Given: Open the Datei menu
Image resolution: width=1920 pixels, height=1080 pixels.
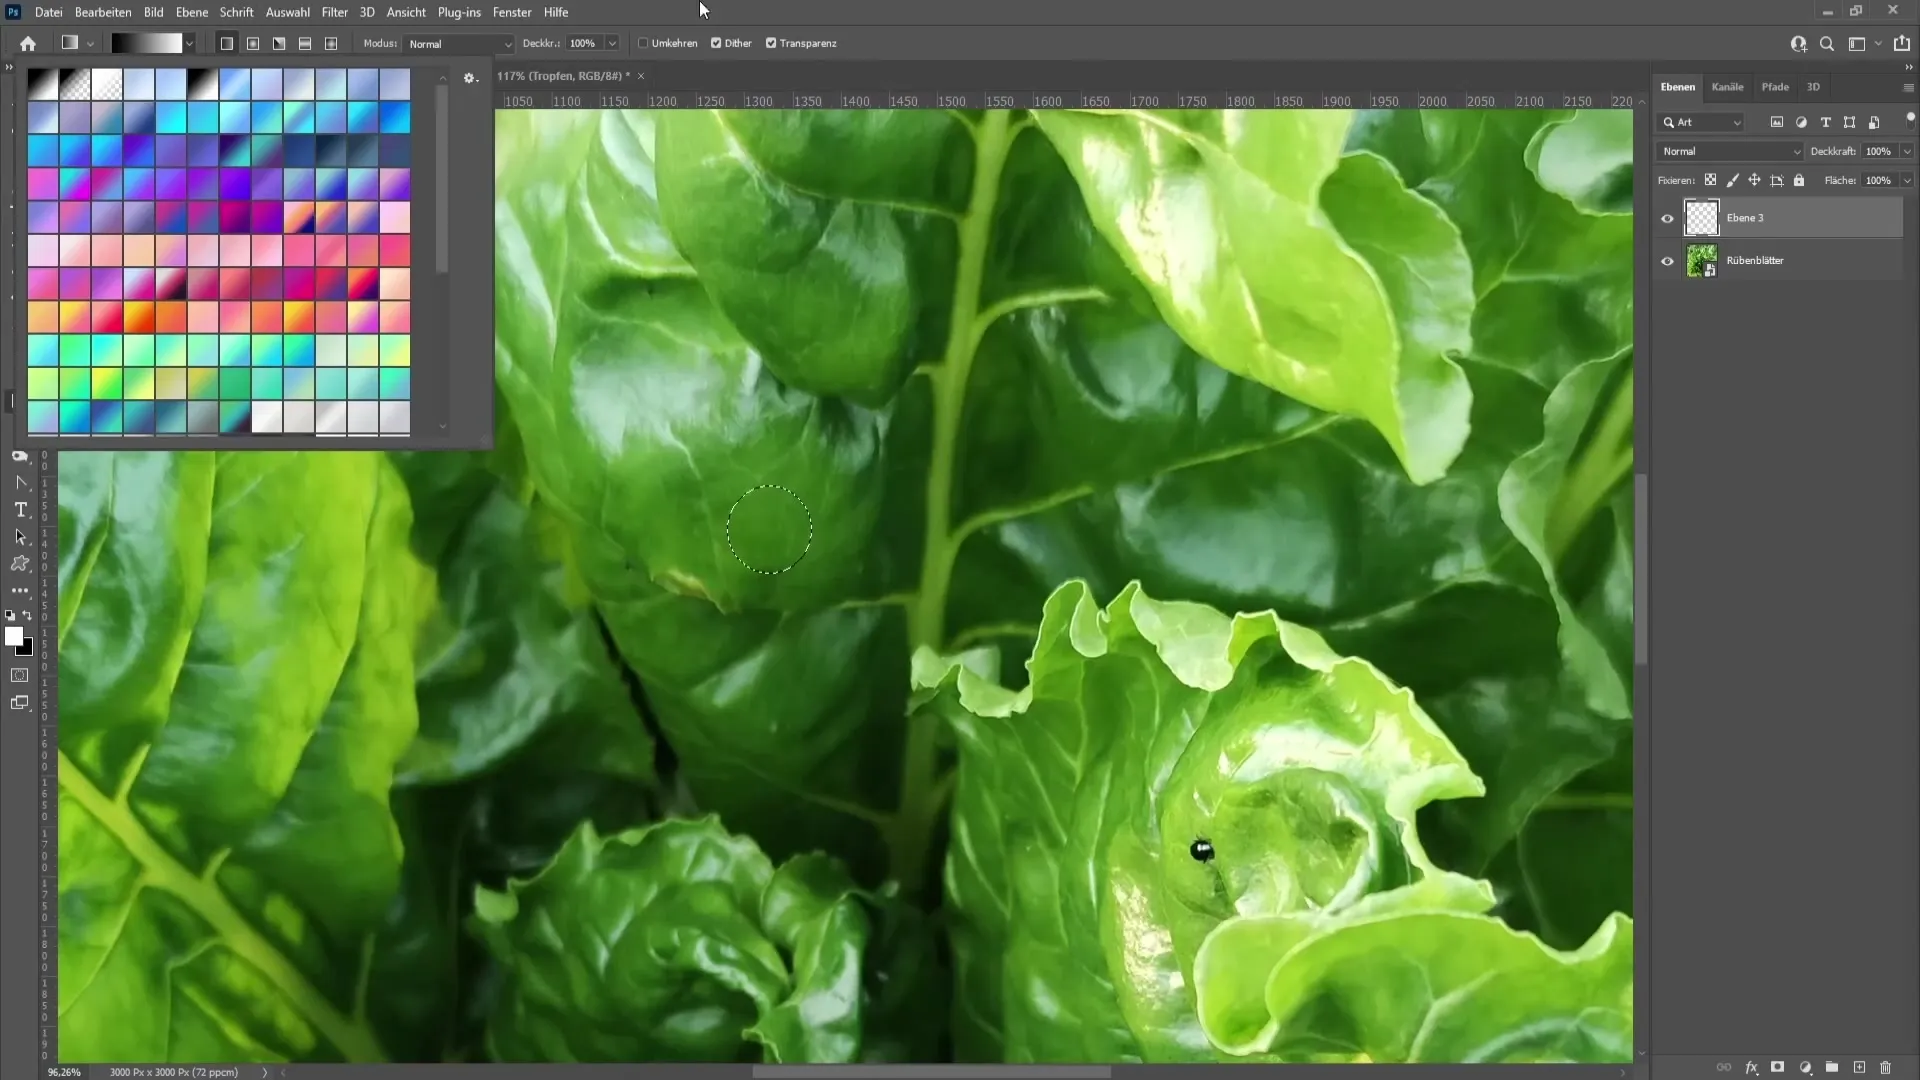Looking at the screenshot, I should pos(48,12).
